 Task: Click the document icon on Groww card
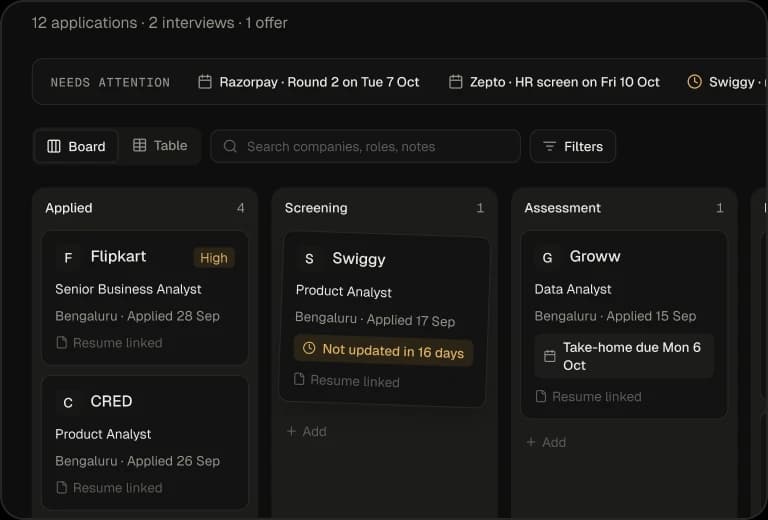coord(541,396)
